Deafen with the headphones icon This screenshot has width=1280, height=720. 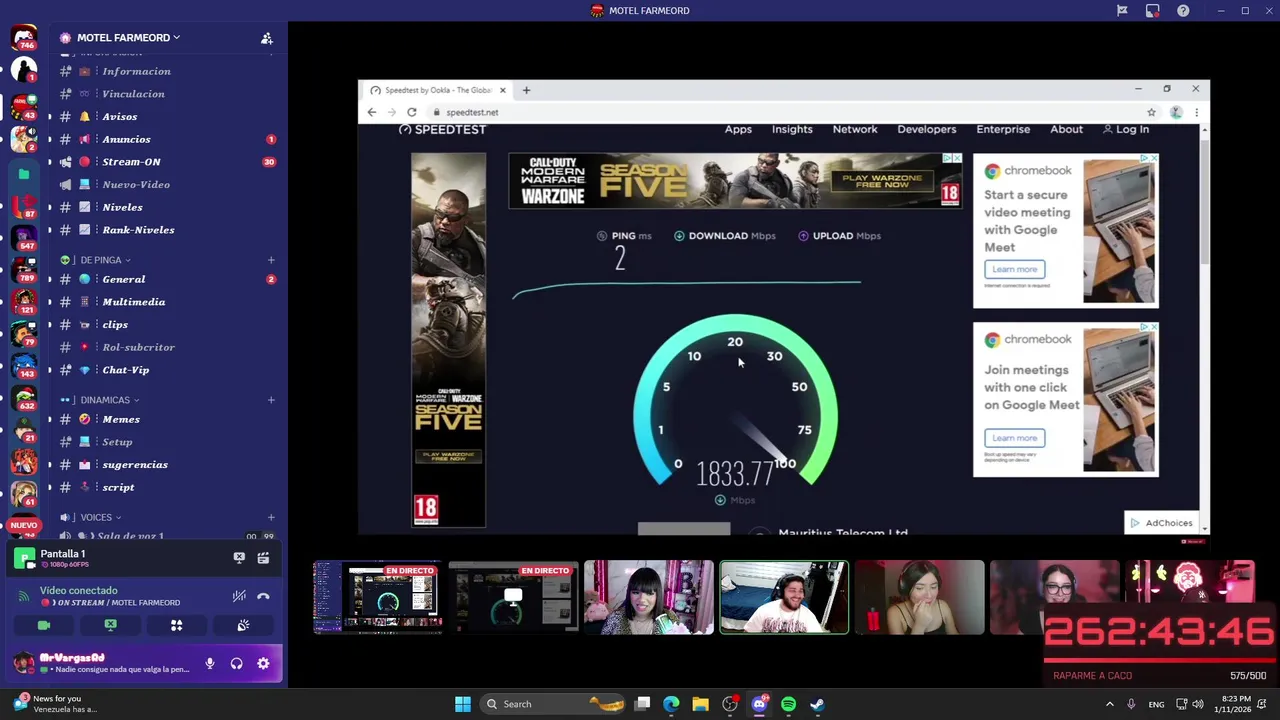(x=237, y=663)
